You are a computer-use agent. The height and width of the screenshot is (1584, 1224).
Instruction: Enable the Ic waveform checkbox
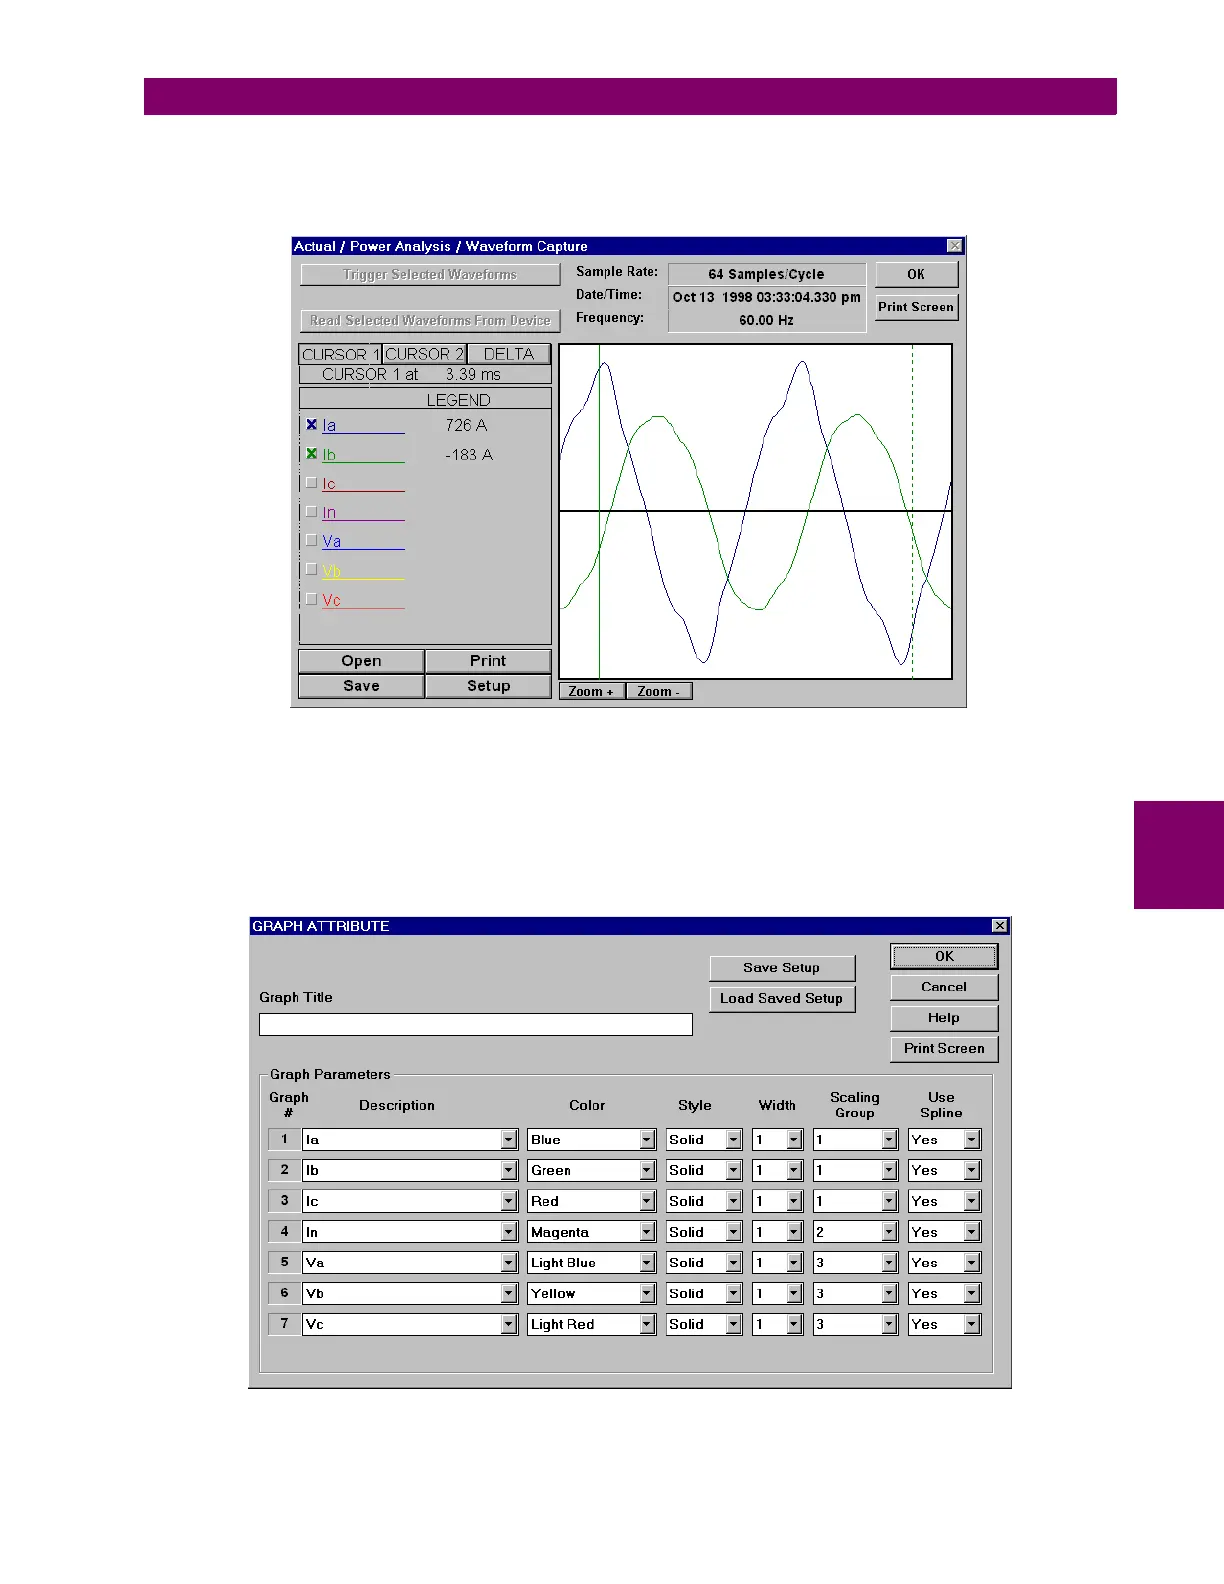311,483
